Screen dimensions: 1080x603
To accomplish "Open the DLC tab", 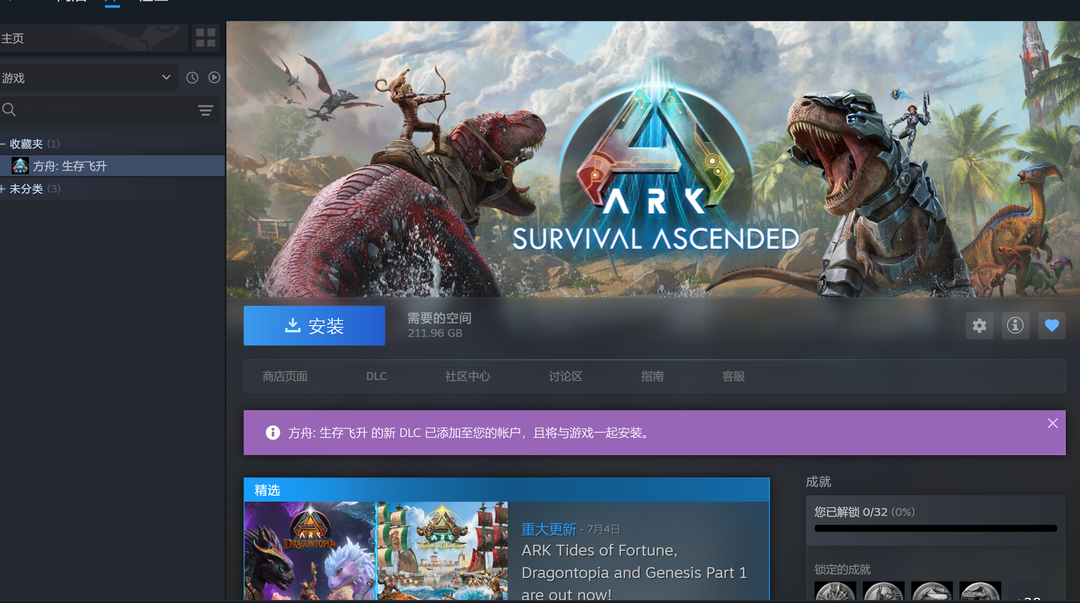I will pyautogui.click(x=376, y=376).
